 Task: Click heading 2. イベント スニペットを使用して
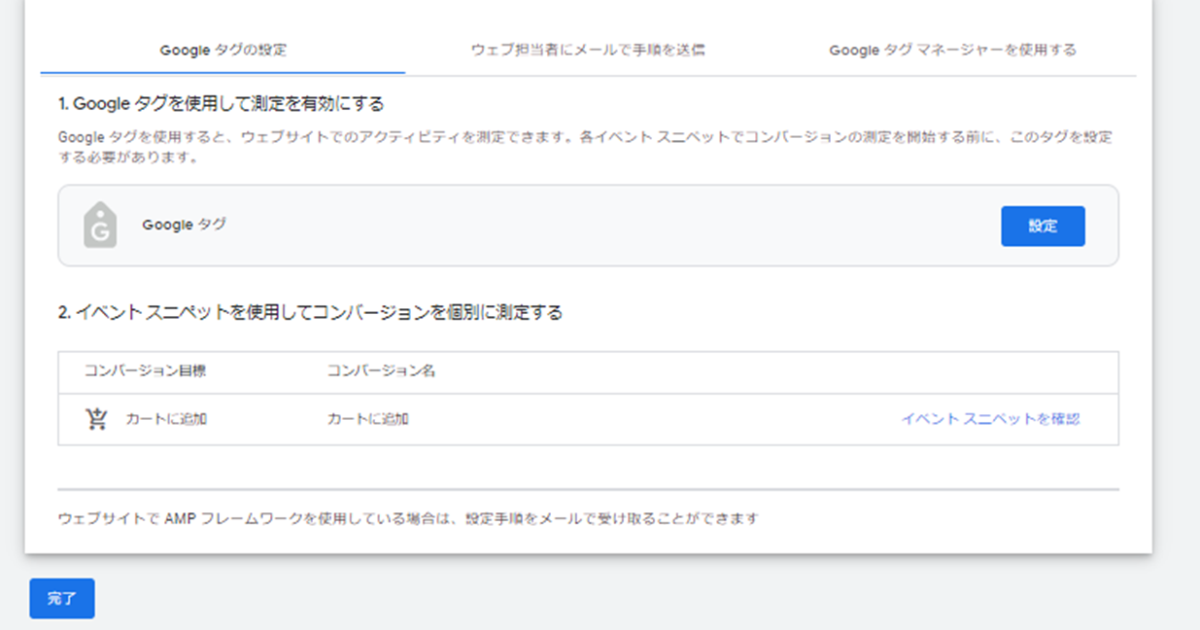310,312
